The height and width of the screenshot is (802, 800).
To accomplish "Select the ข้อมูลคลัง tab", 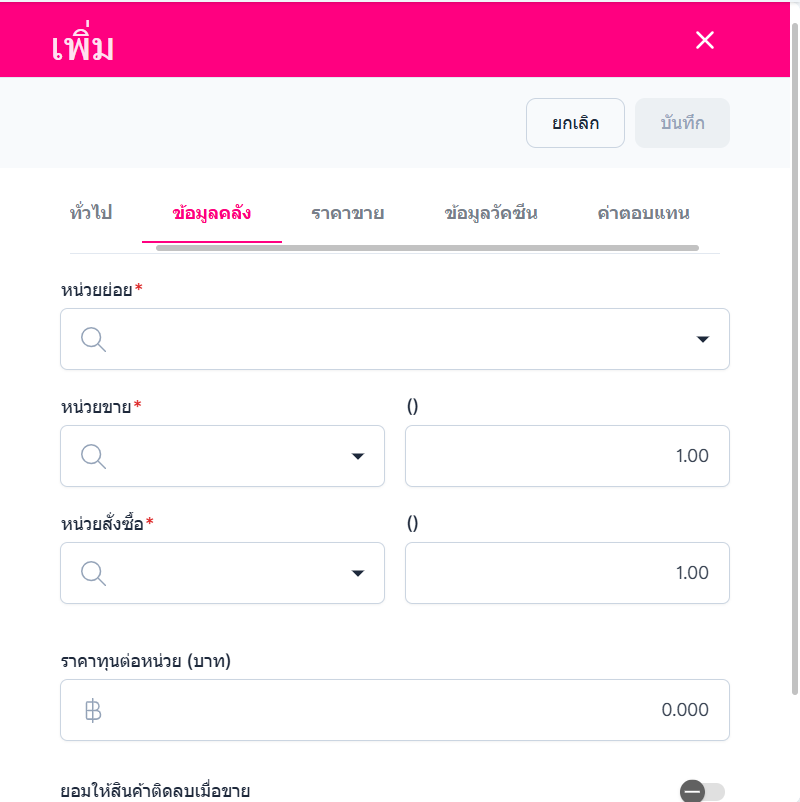I will tap(211, 213).
